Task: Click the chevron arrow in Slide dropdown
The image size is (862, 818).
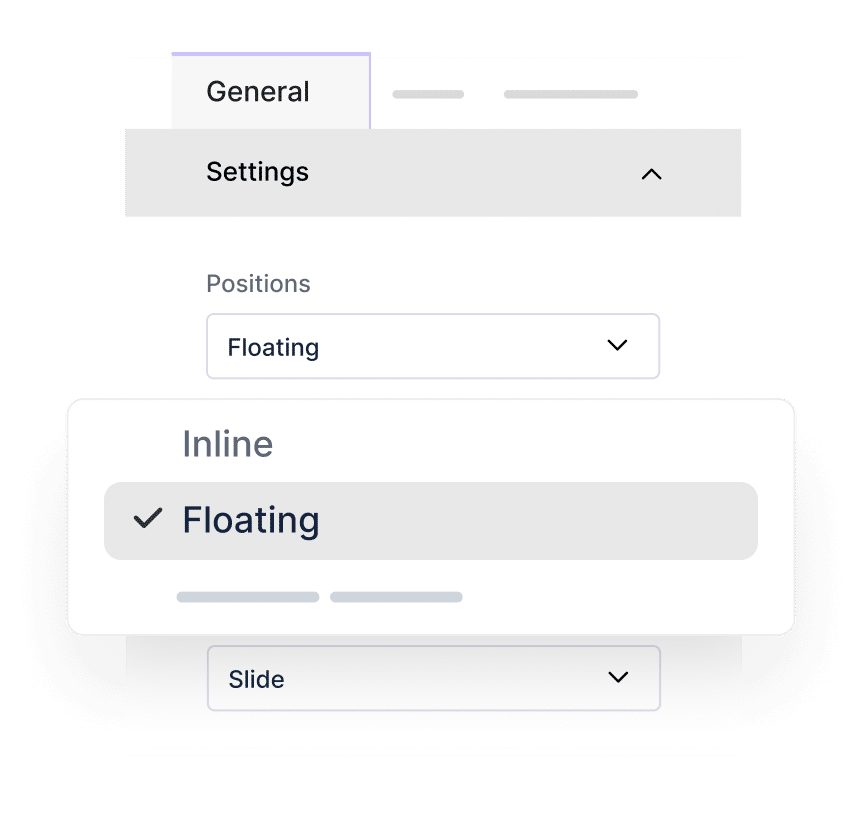Action: [x=618, y=678]
